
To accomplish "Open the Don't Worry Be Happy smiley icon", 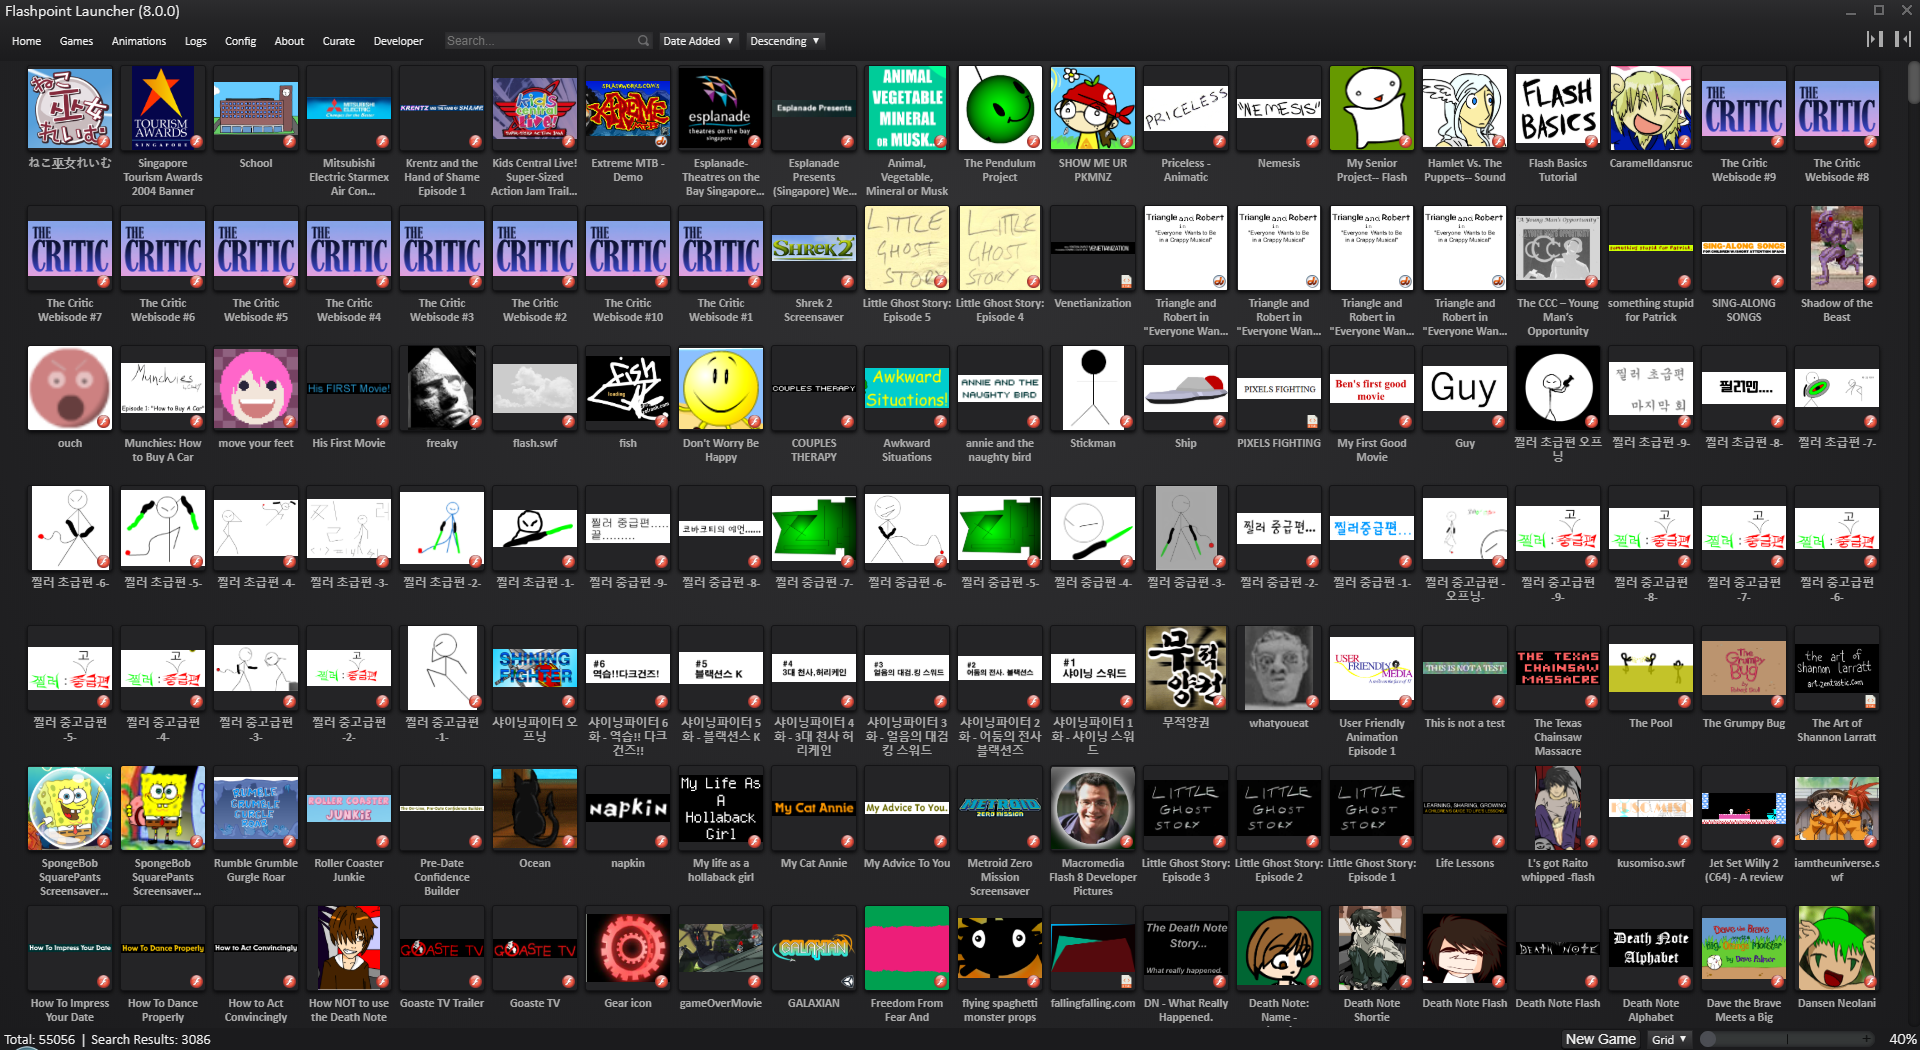I will coord(720,388).
